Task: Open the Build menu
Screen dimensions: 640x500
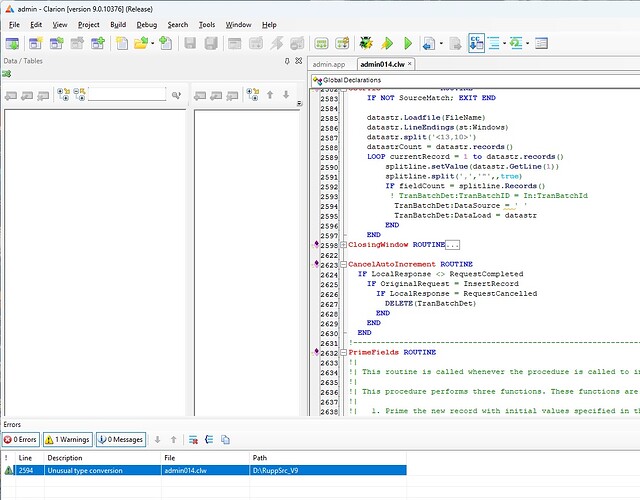Action: [118, 25]
